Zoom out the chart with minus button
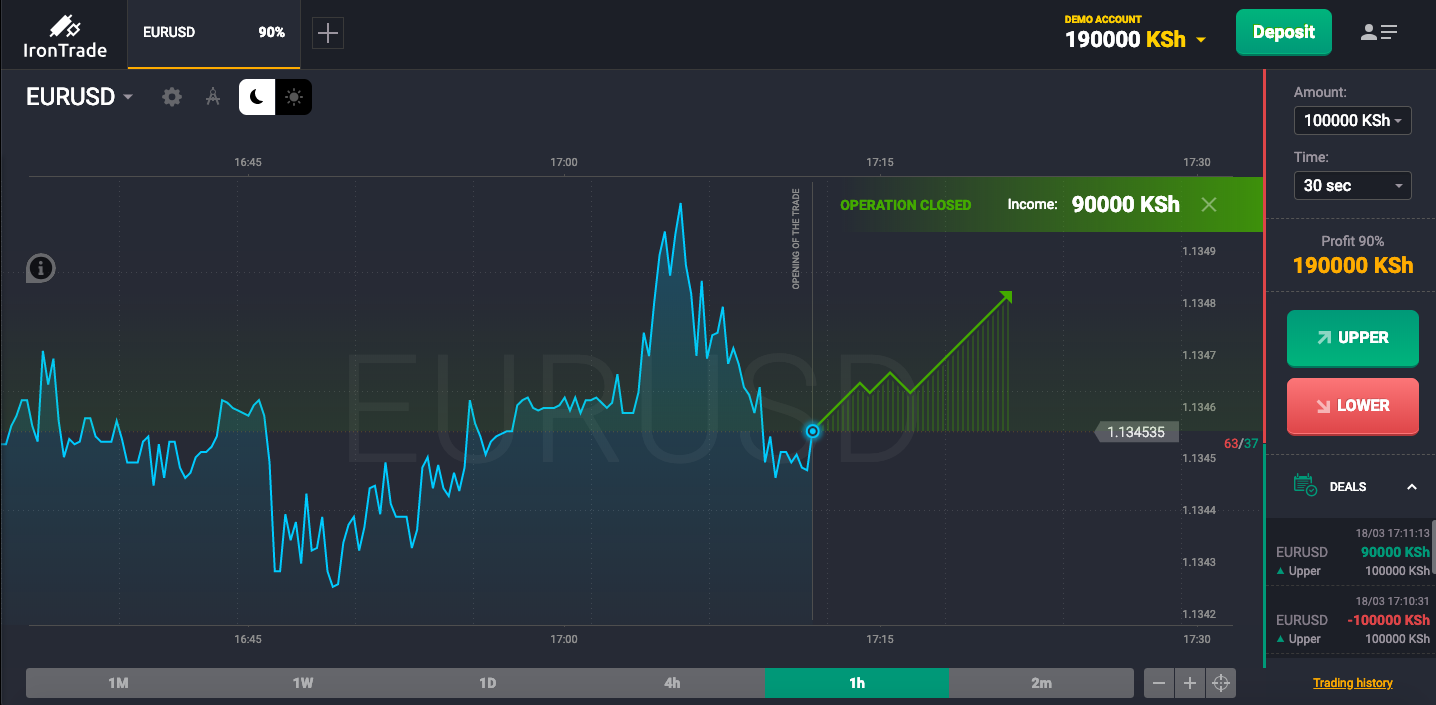This screenshot has height=705, width=1436. (x=1159, y=683)
